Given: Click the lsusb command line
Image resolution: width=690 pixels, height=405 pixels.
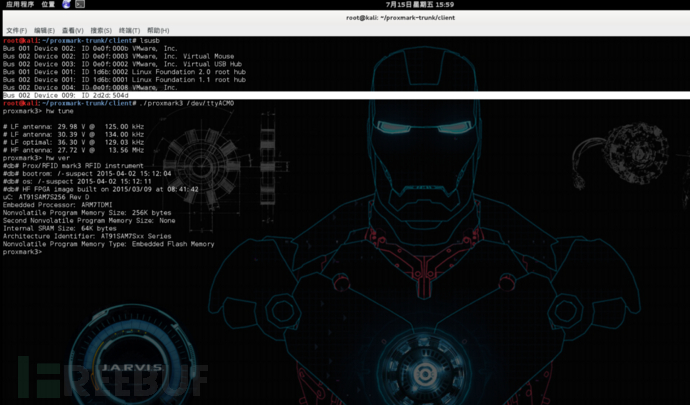Looking at the screenshot, I should [x=81, y=40].
